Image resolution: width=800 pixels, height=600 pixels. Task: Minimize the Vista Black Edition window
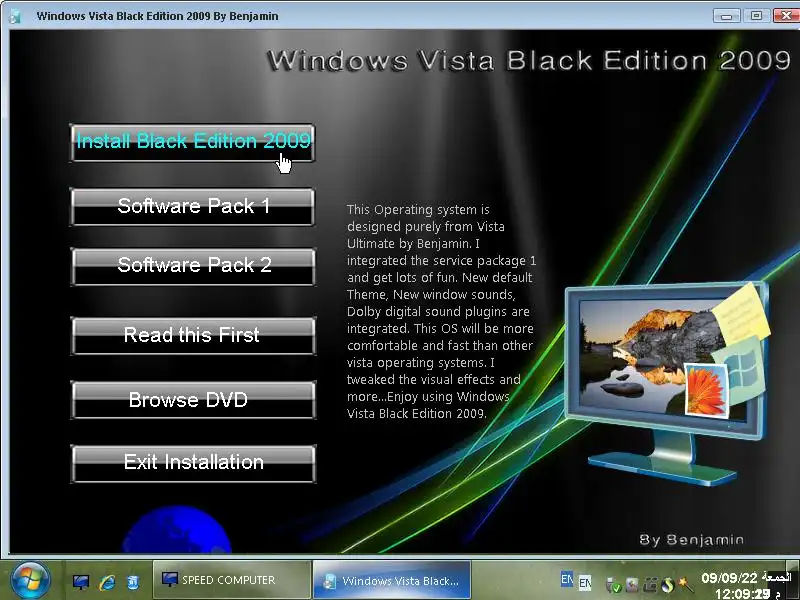click(x=726, y=16)
